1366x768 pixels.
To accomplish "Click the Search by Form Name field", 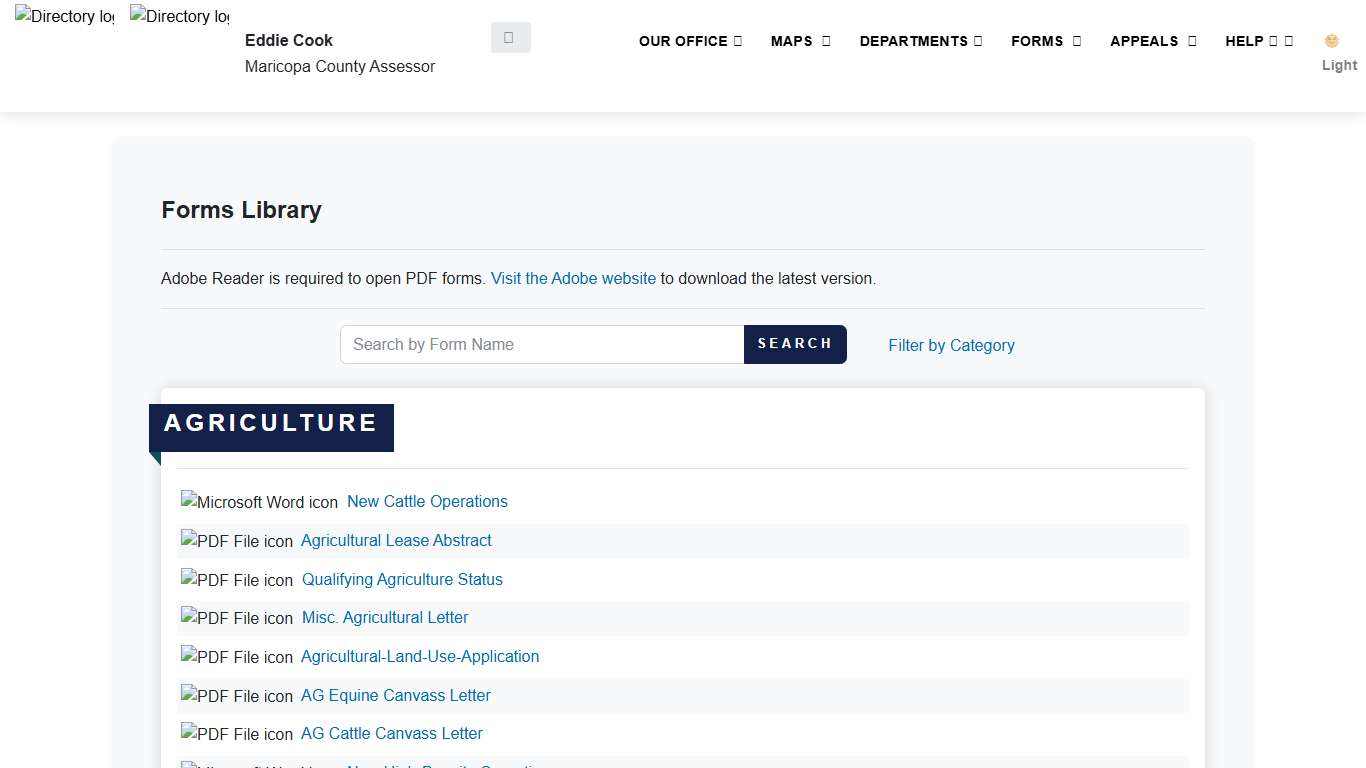I will (x=541, y=344).
